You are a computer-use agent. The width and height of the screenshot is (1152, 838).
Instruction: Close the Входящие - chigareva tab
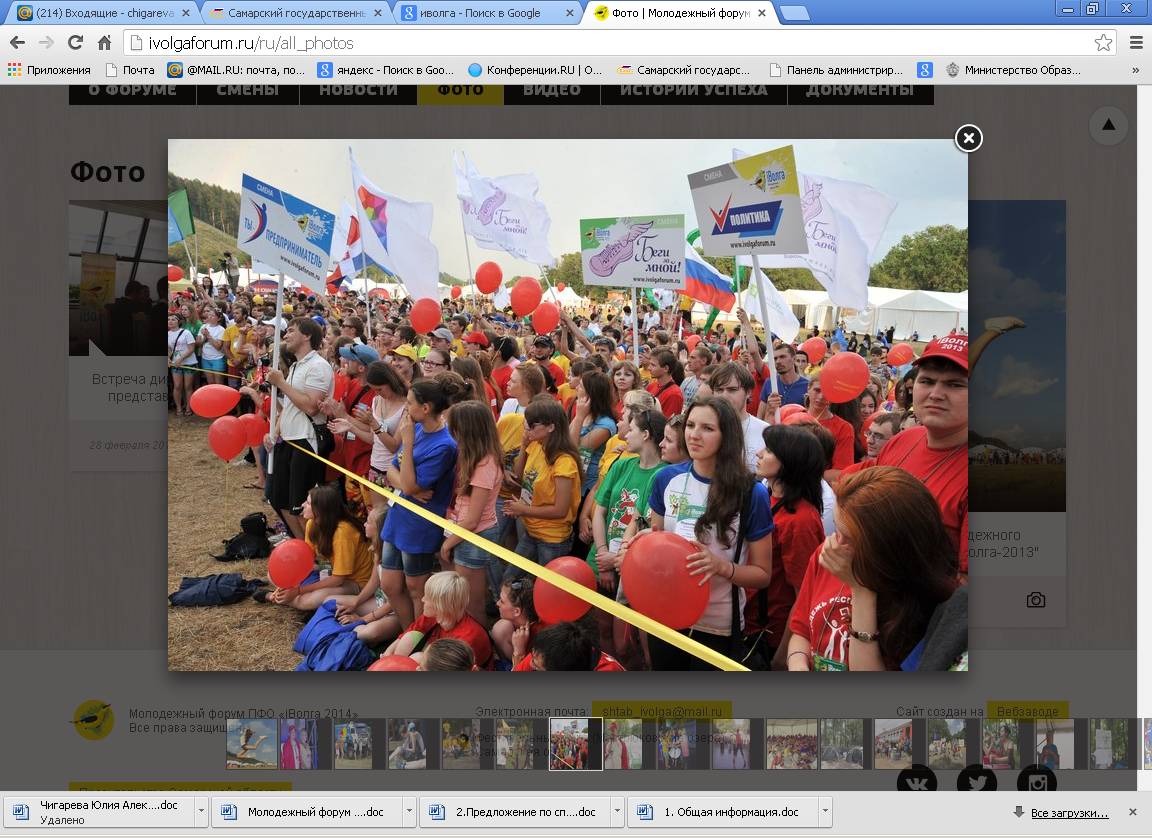pyautogui.click(x=186, y=13)
